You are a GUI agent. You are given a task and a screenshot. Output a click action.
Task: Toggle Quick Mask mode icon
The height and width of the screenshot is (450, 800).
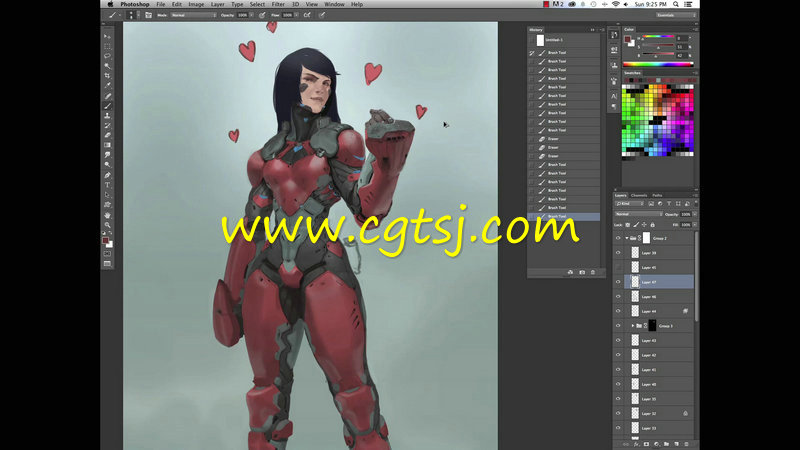click(107, 254)
